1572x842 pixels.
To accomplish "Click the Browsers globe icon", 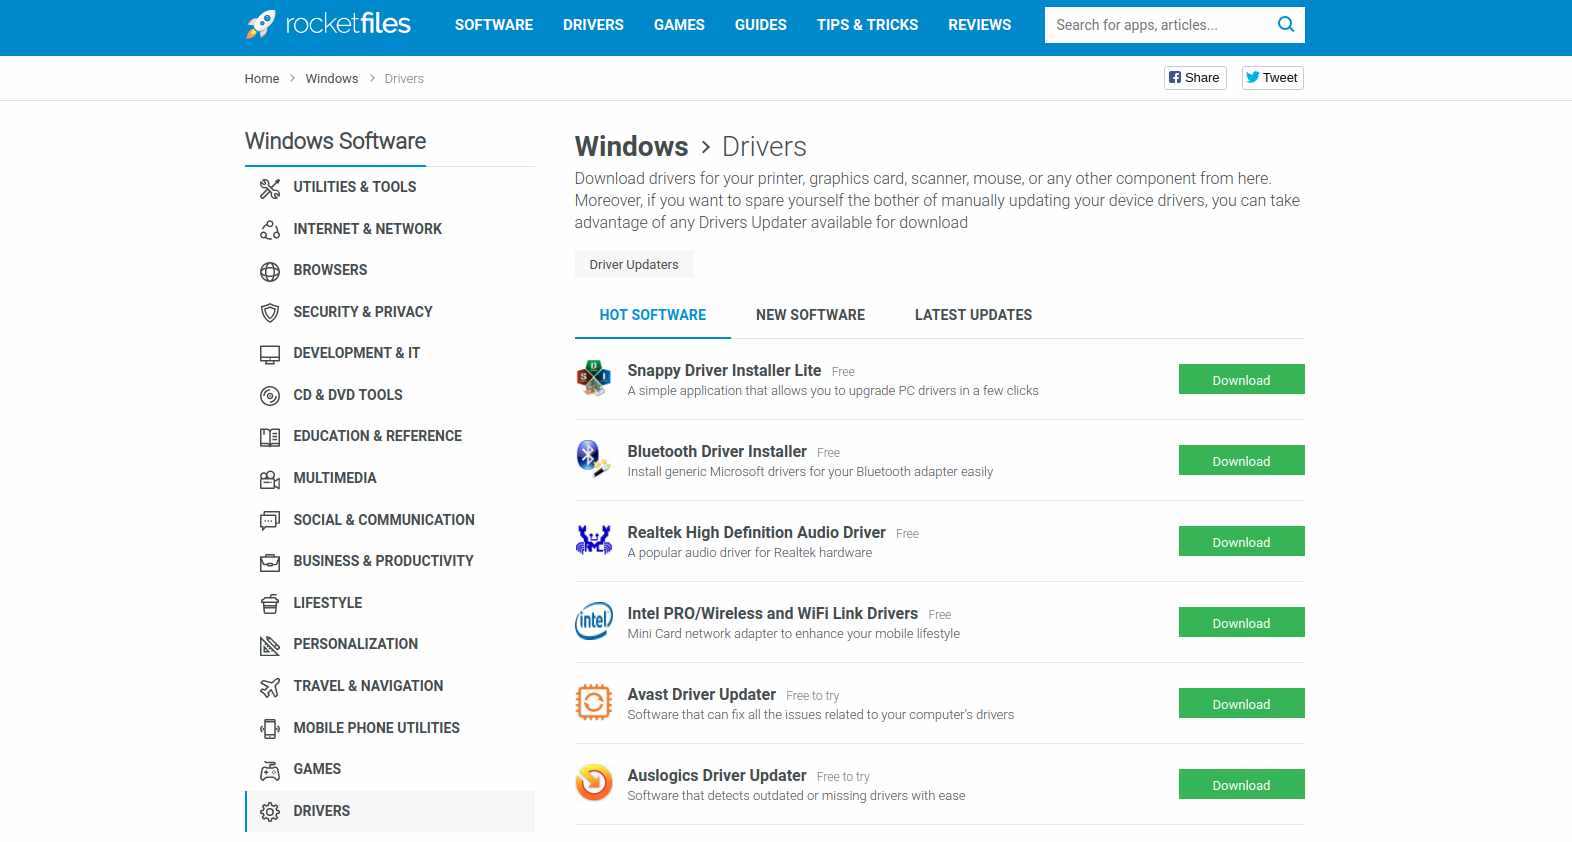I will tap(270, 271).
